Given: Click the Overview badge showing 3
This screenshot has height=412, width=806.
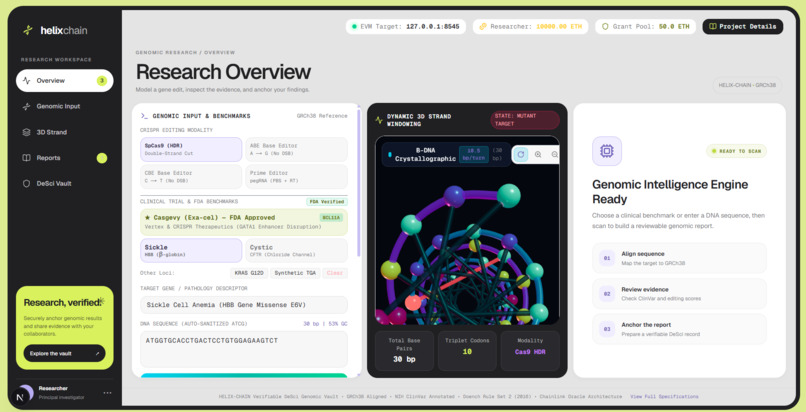Looking at the screenshot, I should pyautogui.click(x=102, y=81).
